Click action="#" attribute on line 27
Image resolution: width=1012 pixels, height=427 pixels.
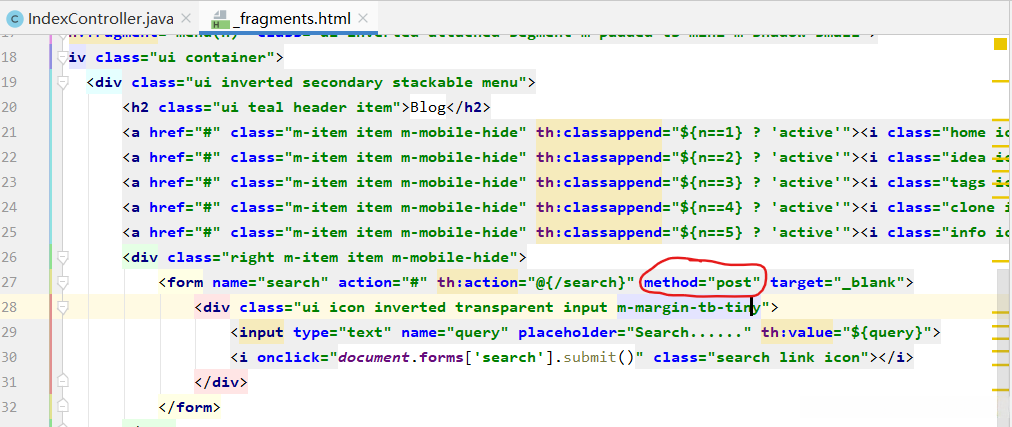pos(383,283)
